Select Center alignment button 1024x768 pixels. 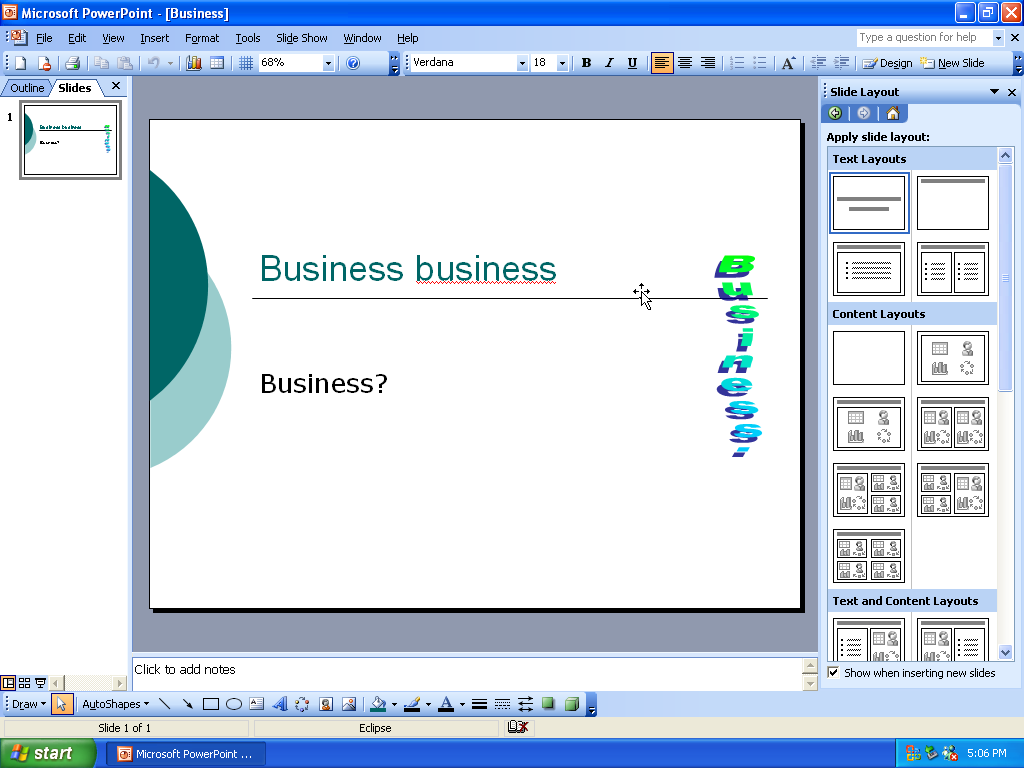click(x=685, y=63)
